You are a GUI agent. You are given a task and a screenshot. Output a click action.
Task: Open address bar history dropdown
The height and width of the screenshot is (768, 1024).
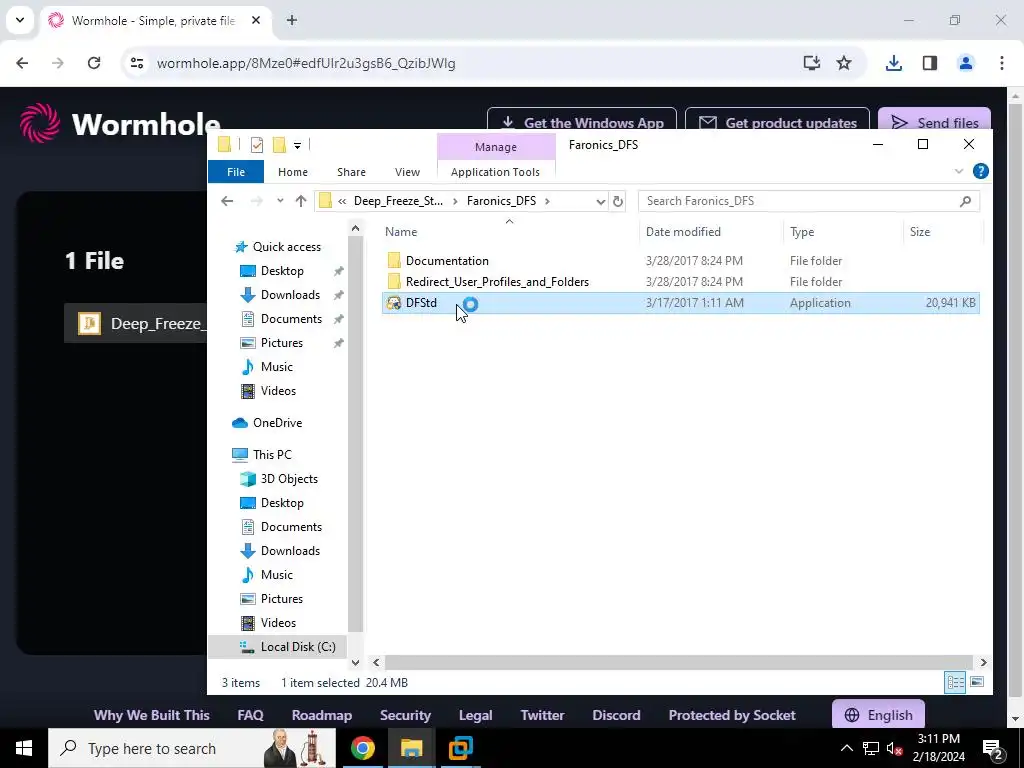(601, 201)
